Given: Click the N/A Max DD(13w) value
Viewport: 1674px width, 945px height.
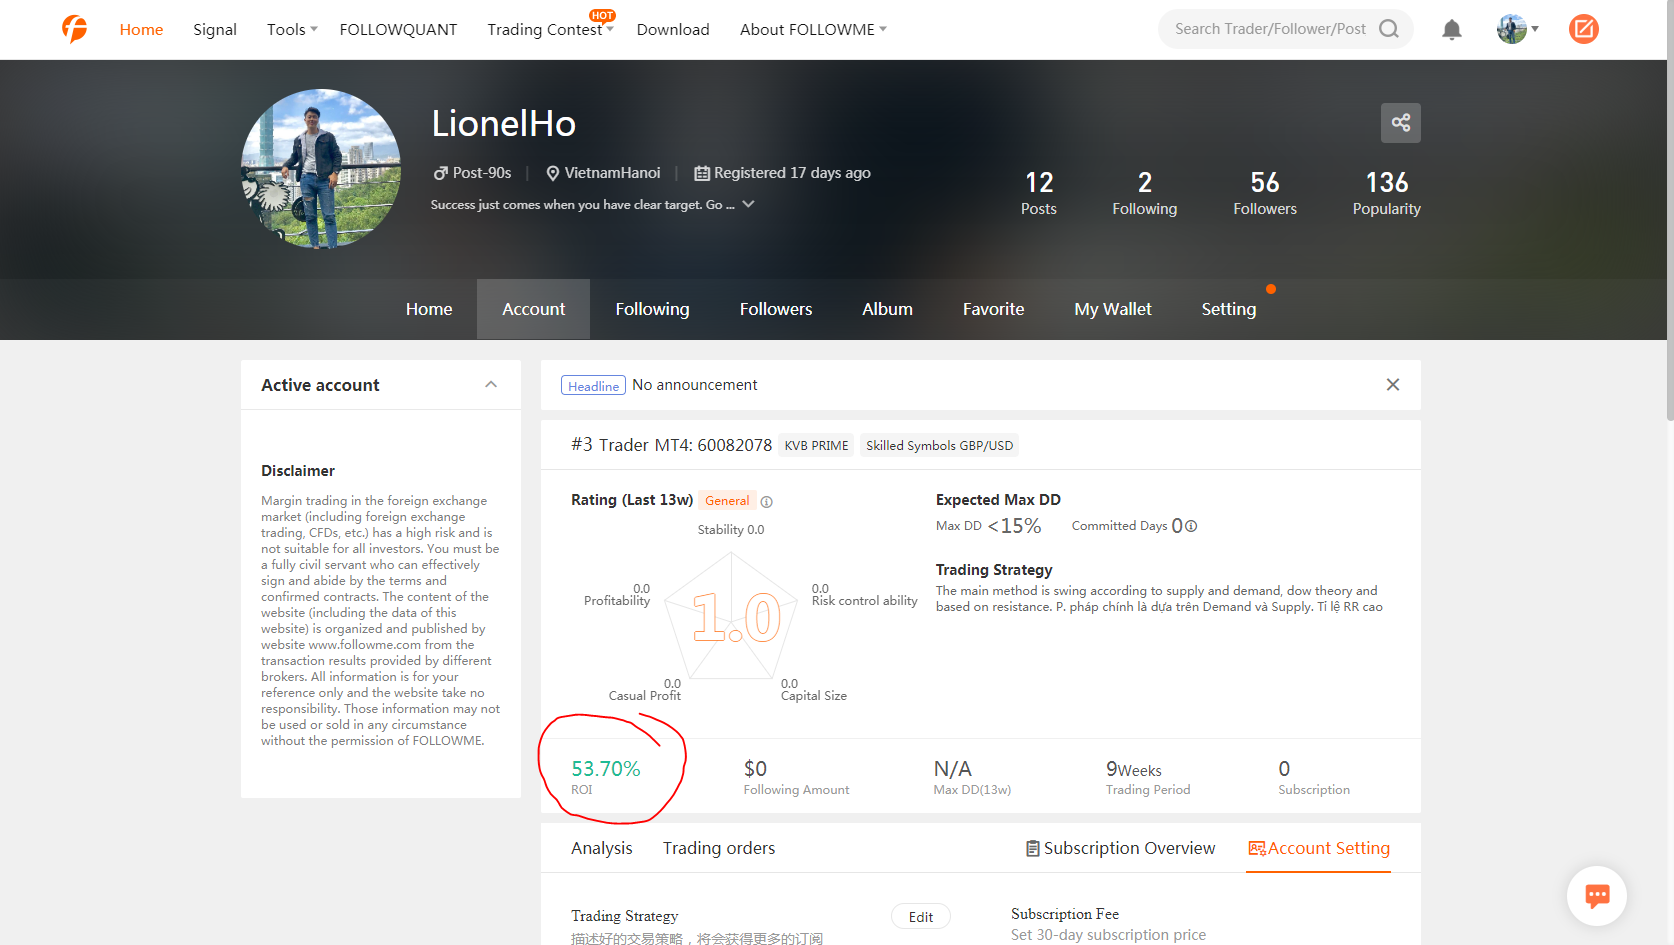Looking at the screenshot, I should click(953, 769).
